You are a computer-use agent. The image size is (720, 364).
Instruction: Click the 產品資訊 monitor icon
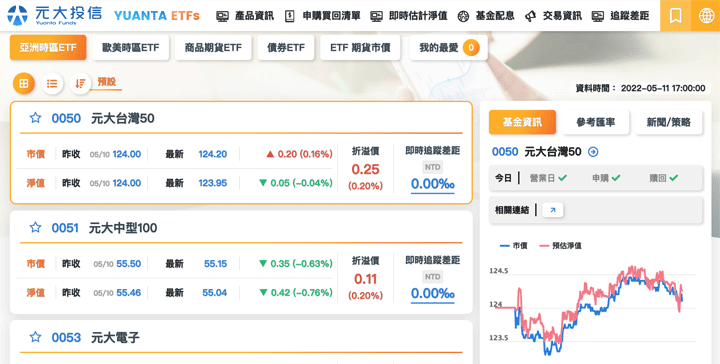(x=222, y=16)
